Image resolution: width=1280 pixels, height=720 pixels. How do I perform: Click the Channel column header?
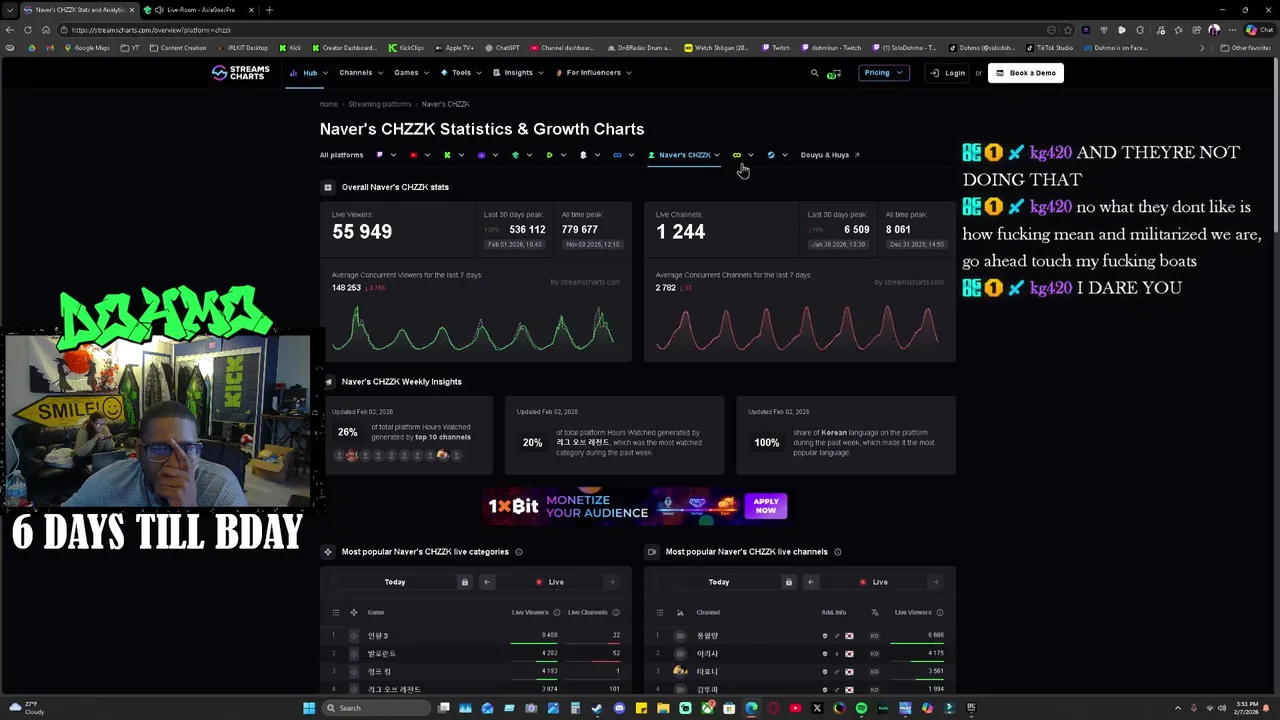708,612
